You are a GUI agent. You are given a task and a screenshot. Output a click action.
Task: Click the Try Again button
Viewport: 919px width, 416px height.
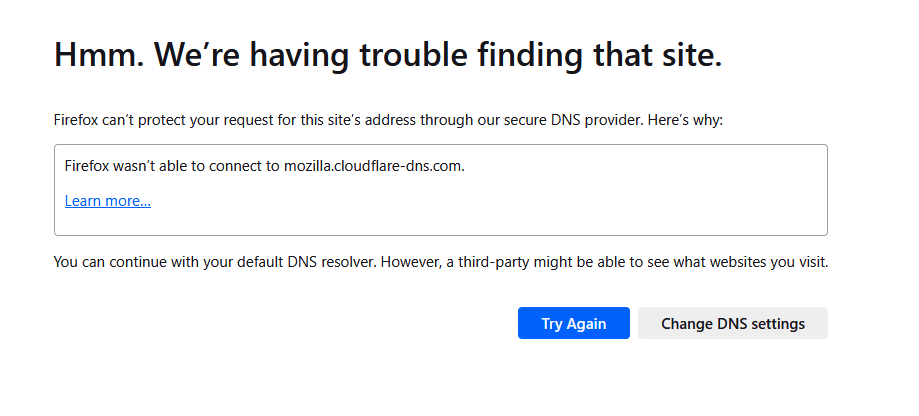click(573, 323)
